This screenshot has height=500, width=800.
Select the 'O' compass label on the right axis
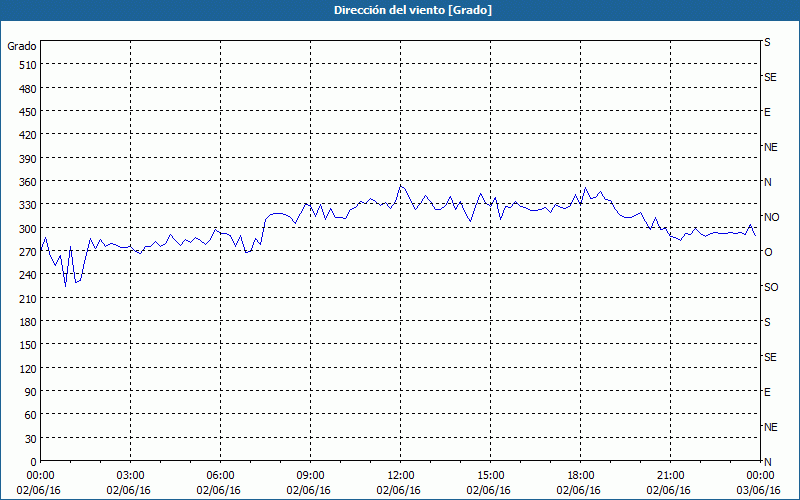[768, 252]
